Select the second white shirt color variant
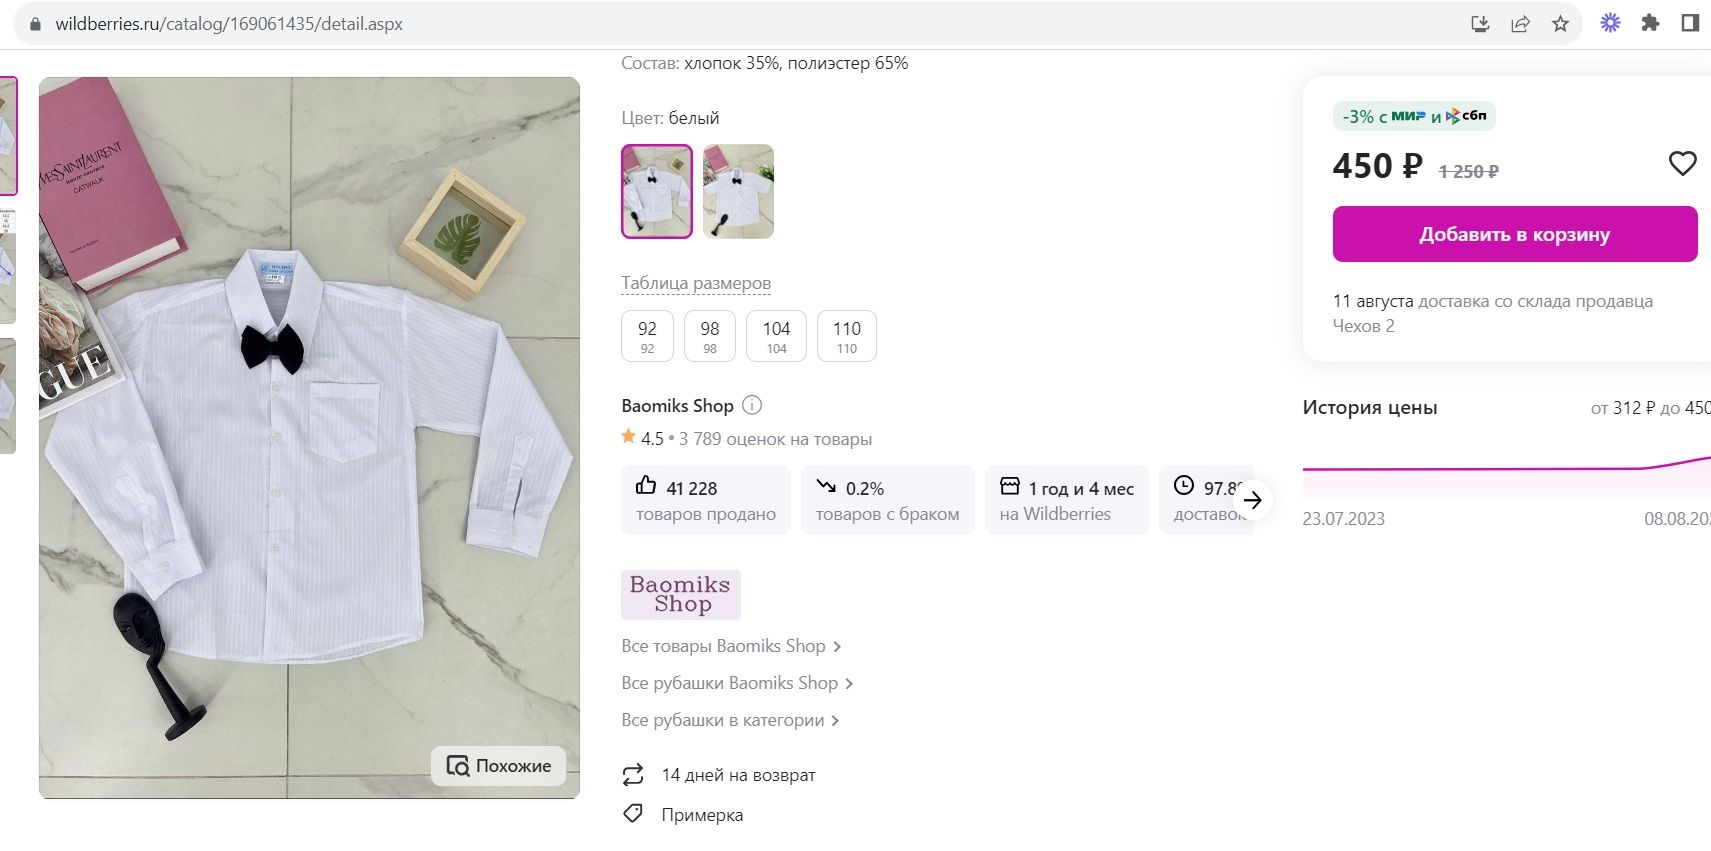This screenshot has height=851, width=1711. (x=738, y=191)
